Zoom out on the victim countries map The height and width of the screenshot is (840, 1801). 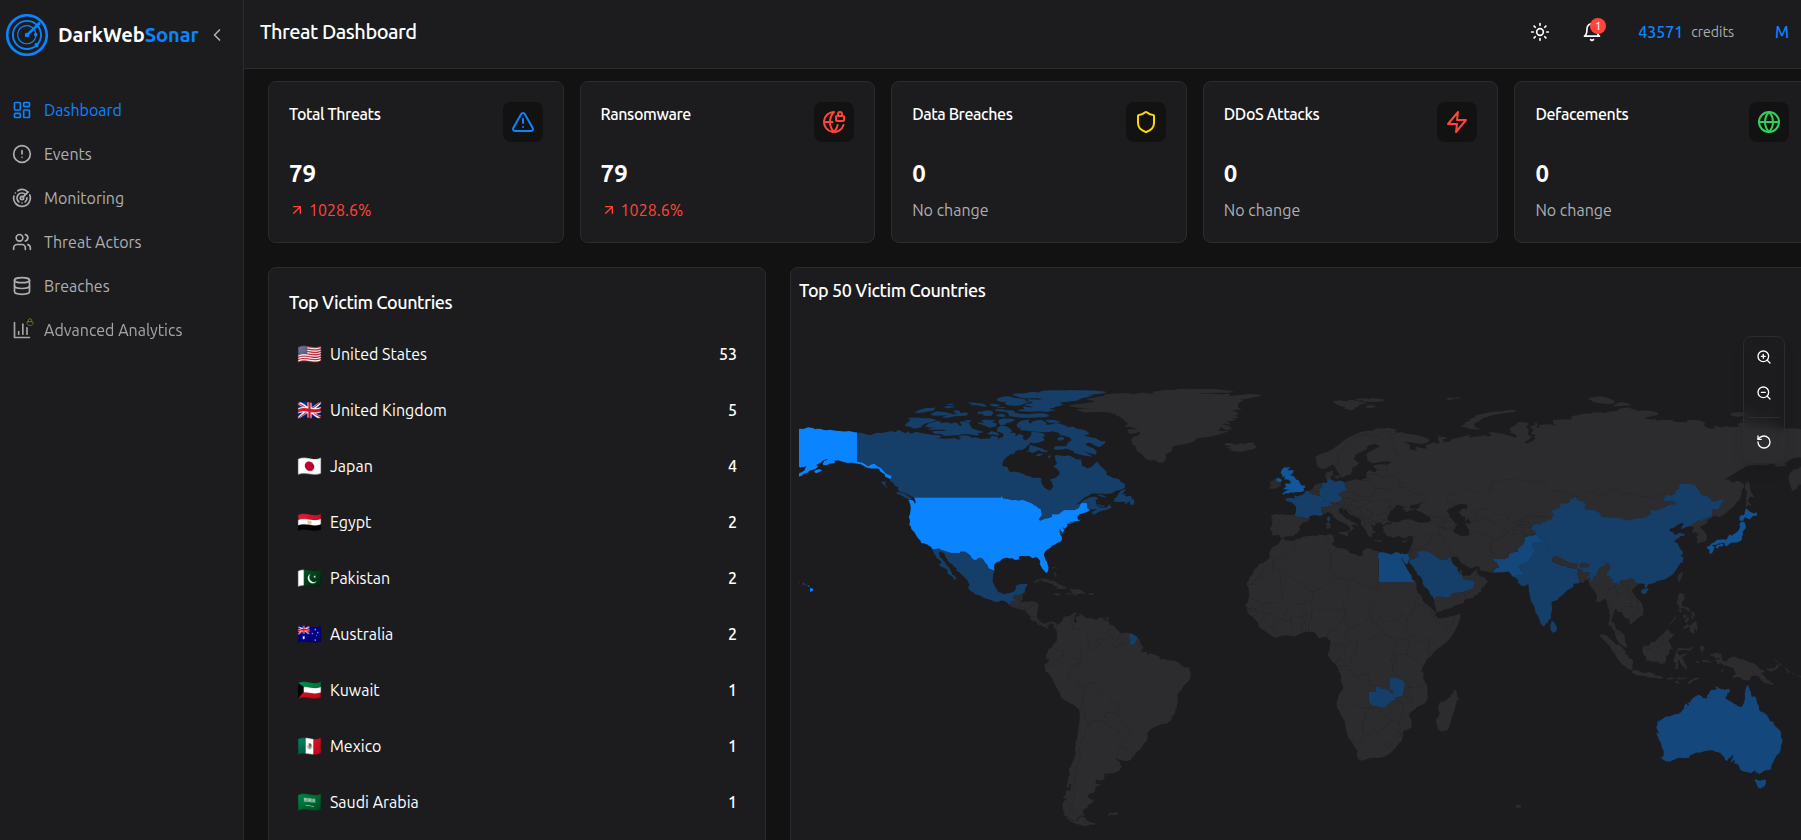pos(1764,393)
